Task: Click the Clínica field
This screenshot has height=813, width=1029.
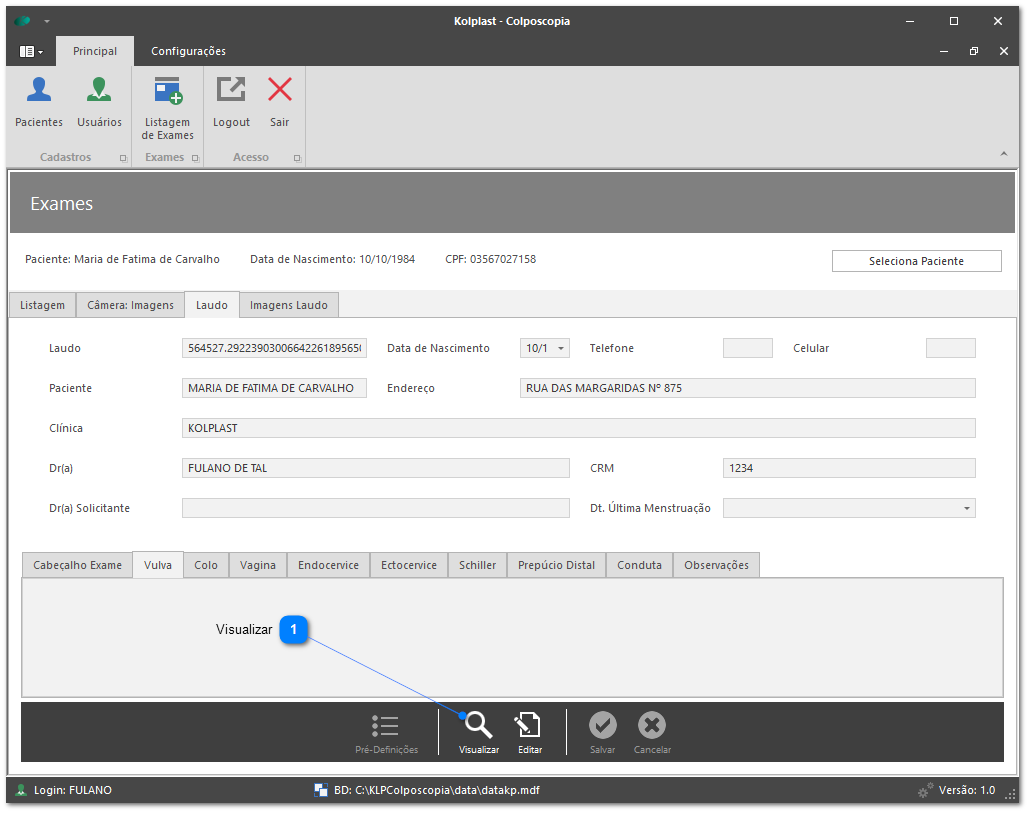Action: [579, 428]
